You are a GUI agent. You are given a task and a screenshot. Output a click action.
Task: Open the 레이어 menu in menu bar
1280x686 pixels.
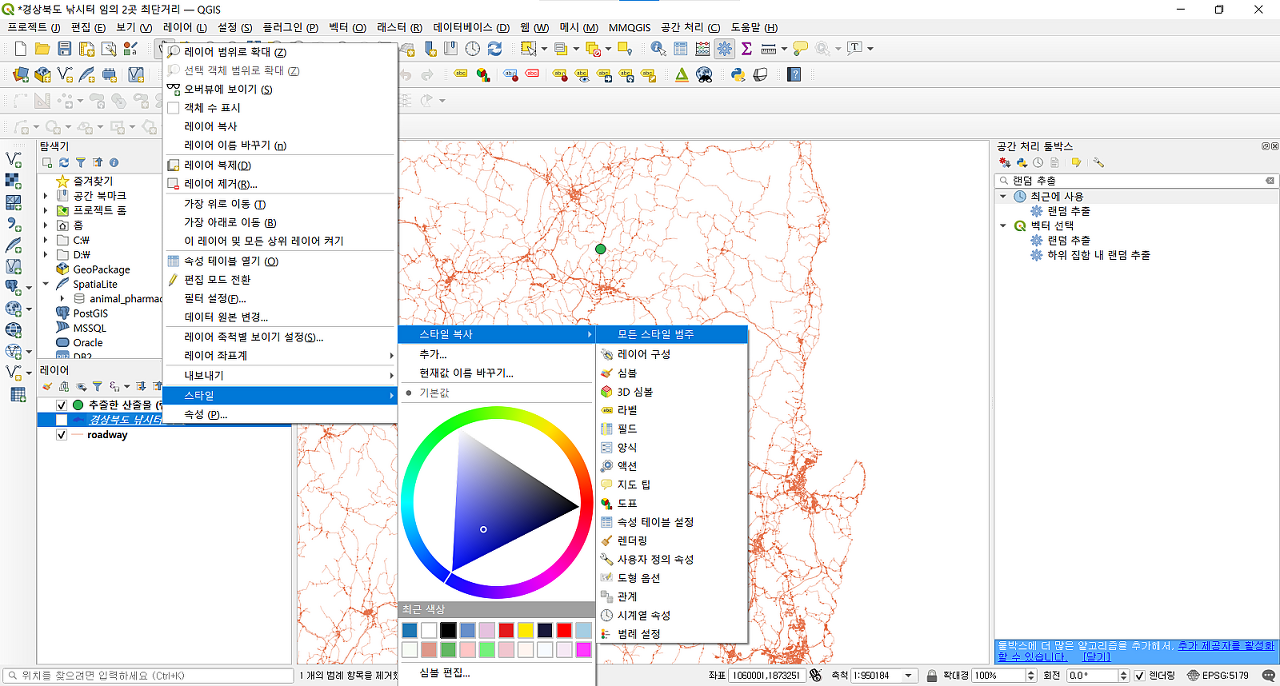185,27
